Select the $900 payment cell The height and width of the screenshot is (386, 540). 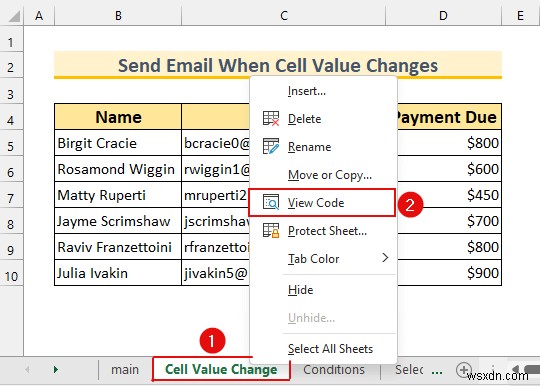tap(449, 273)
